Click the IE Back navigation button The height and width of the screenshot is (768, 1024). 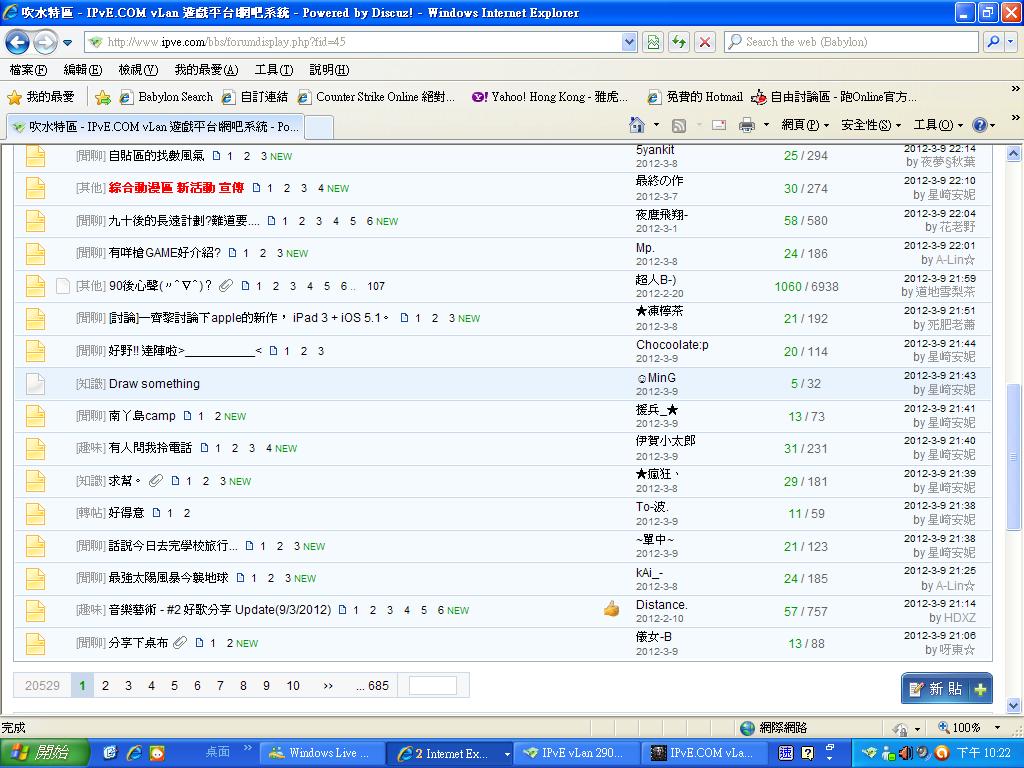[x=18, y=42]
